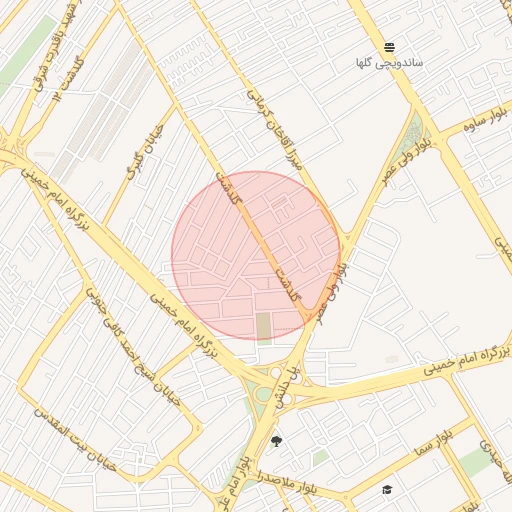Click the red highlighted circle area

point(256,255)
